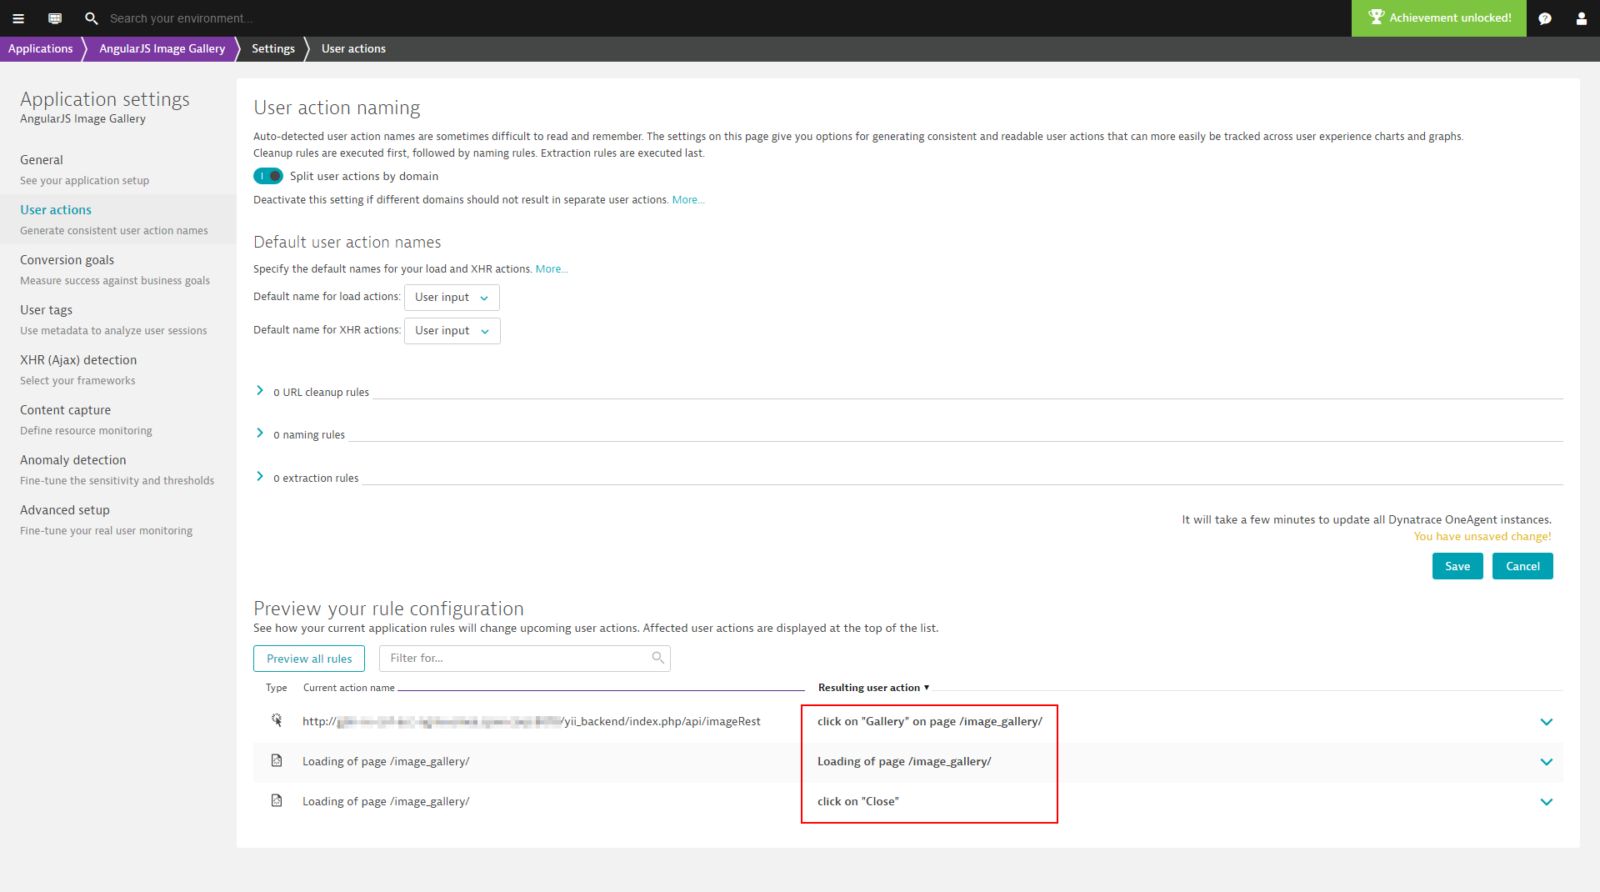Click the trophy Achievement unlocked icon

coord(1376,17)
